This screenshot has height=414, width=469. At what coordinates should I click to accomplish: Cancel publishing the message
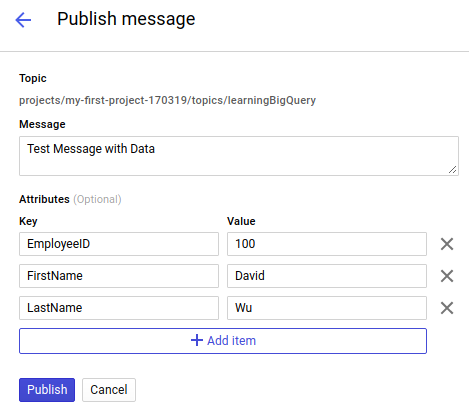click(x=109, y=390)
